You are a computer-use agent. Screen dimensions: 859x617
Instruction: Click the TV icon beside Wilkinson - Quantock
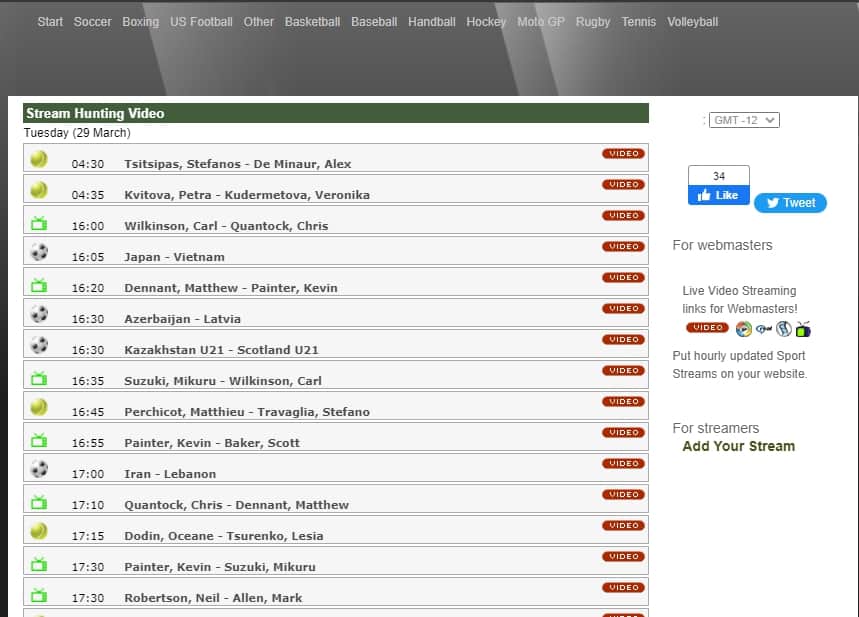click(x=39, y=222)
